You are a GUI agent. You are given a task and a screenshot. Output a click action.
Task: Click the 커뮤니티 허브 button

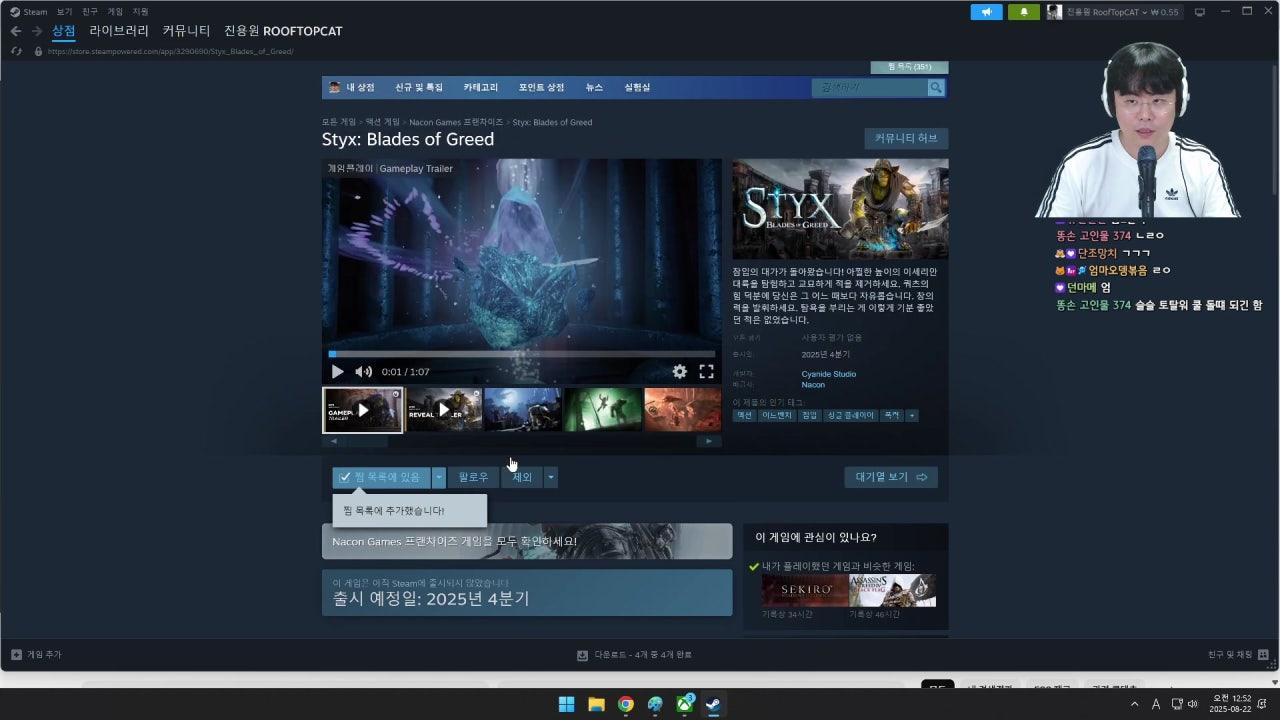click(x=906, y=138)
